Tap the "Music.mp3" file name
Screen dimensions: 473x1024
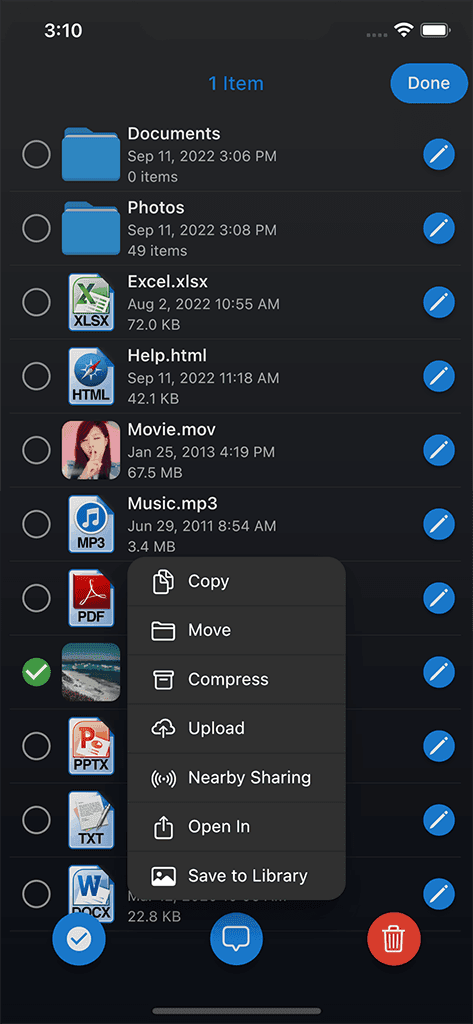click(x=172, y=503)
